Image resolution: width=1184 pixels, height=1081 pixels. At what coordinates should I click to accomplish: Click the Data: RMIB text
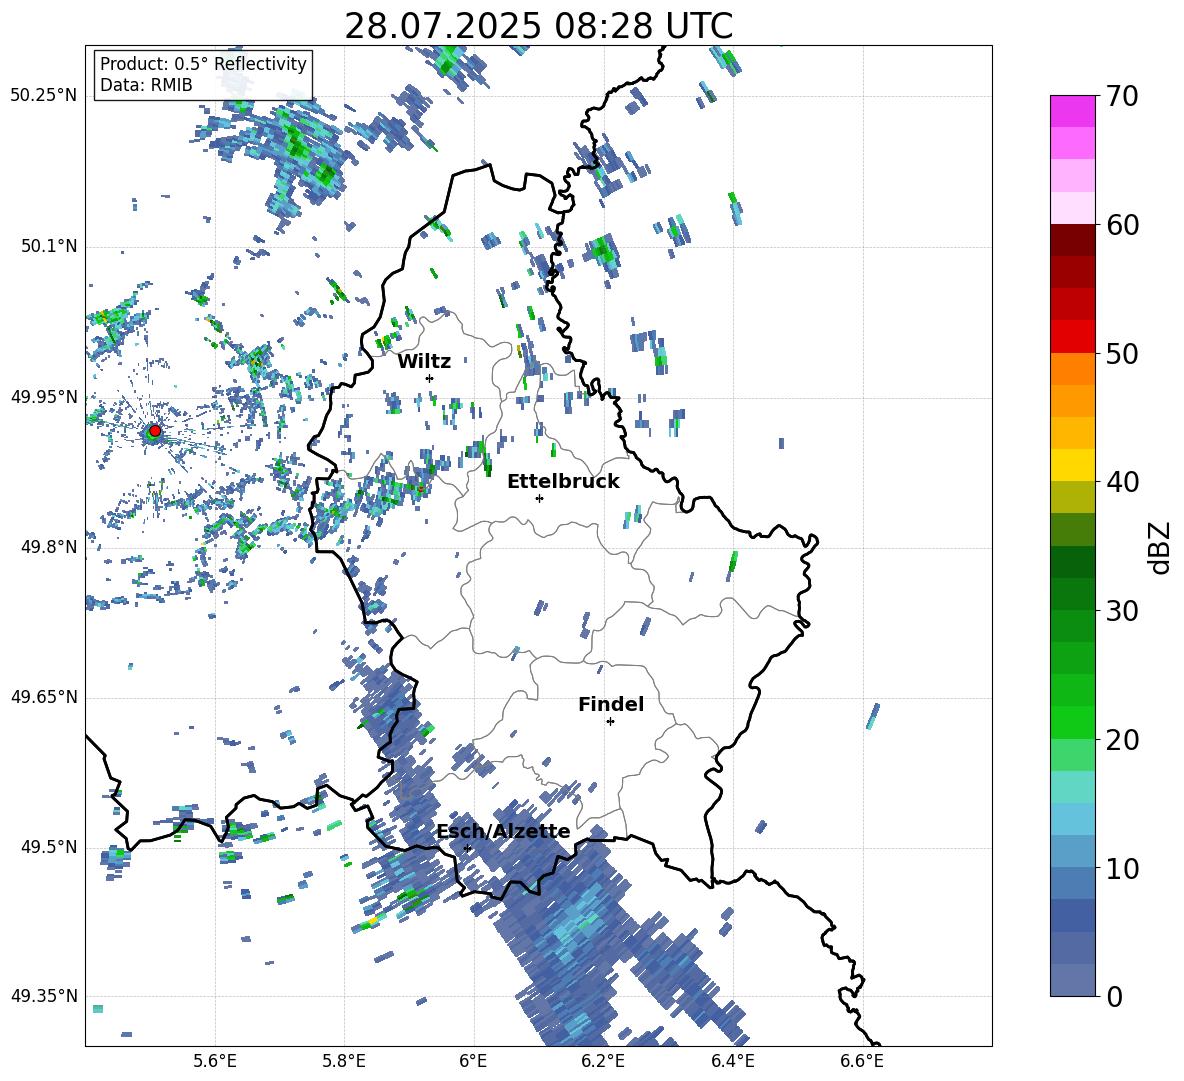(146, 85)
